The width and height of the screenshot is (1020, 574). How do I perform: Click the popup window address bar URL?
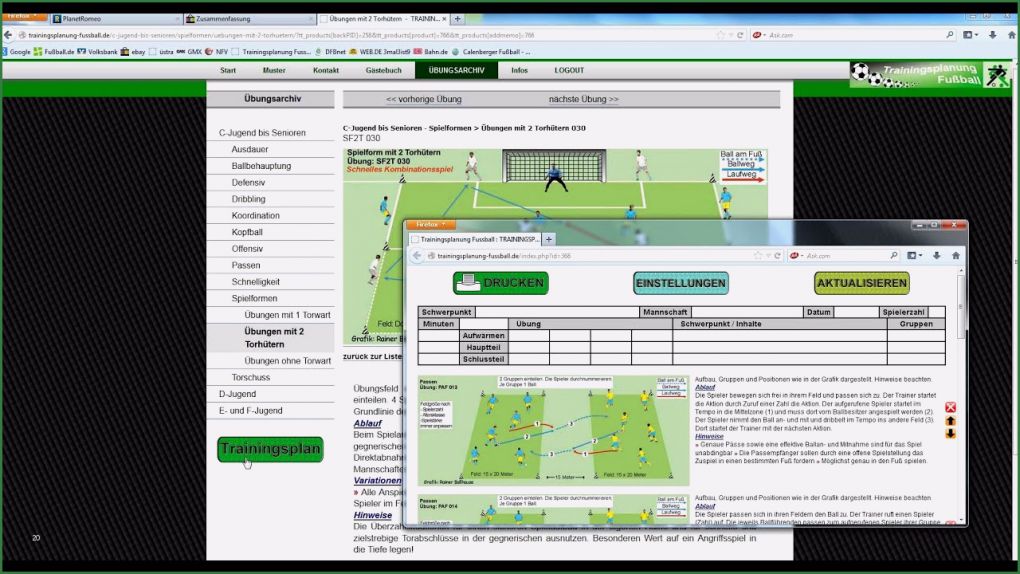pyautogui.click(x=503, y=256)
